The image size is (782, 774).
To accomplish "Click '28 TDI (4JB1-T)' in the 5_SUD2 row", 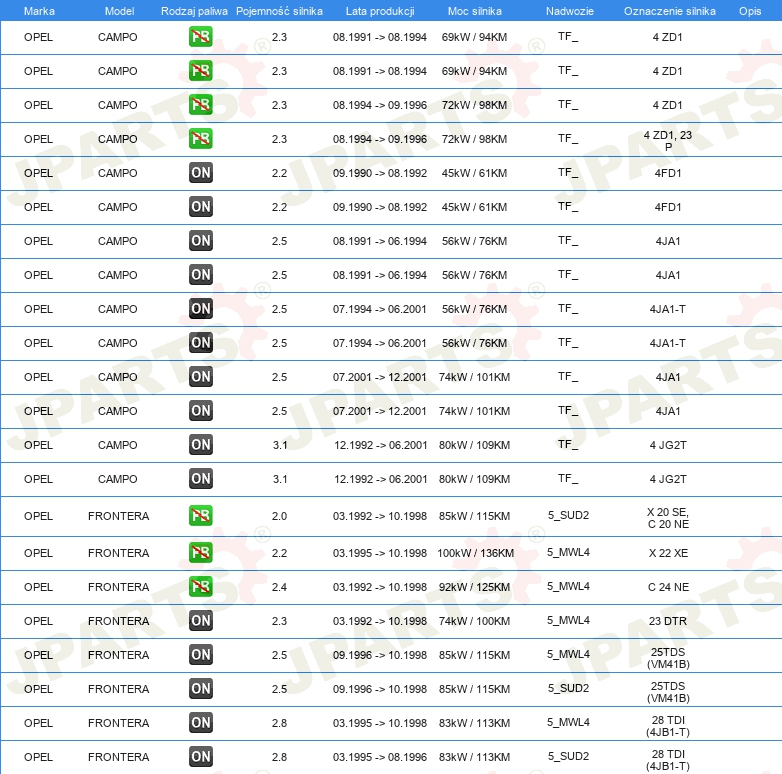I will click(x=668, y=760).
